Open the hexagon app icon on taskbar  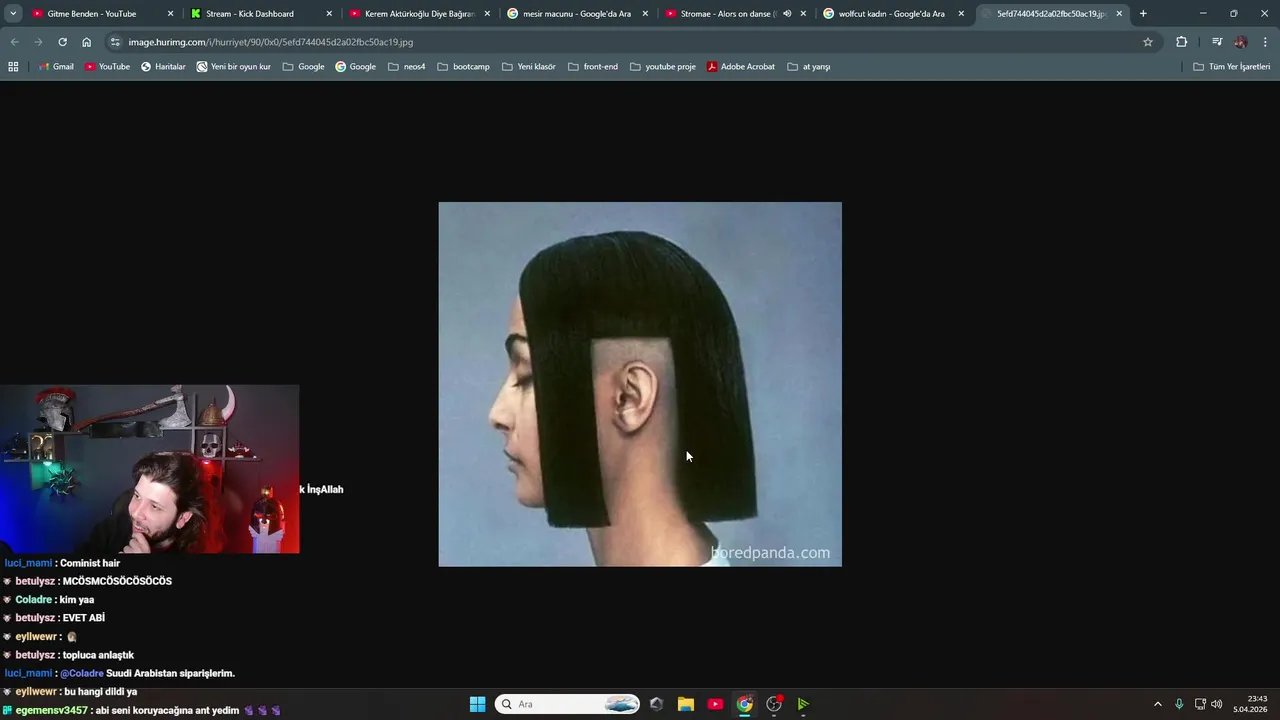(656, 704)
